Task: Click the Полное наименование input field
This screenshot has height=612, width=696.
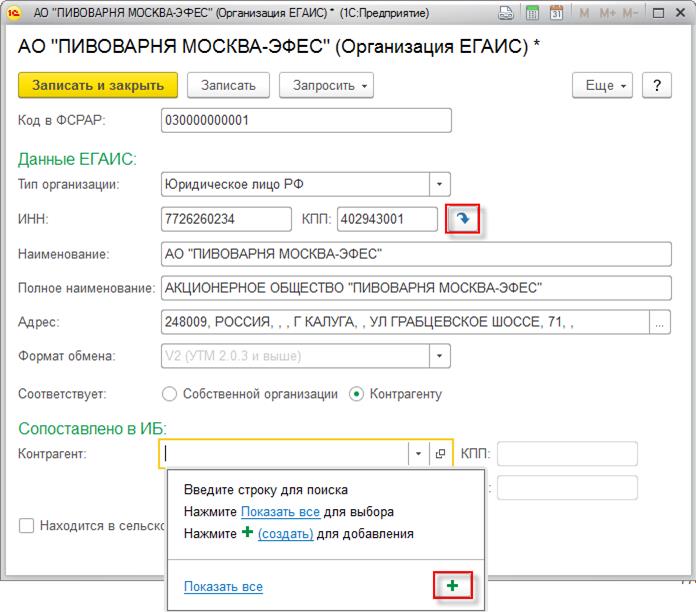Action: [416, 288]
